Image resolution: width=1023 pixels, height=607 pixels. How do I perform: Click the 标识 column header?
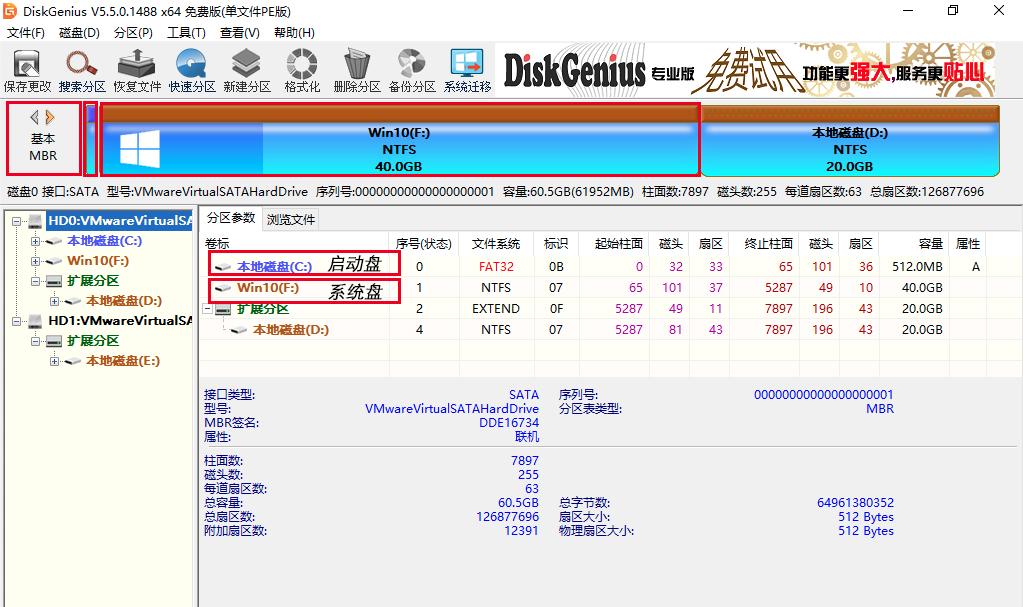point(556,243)
